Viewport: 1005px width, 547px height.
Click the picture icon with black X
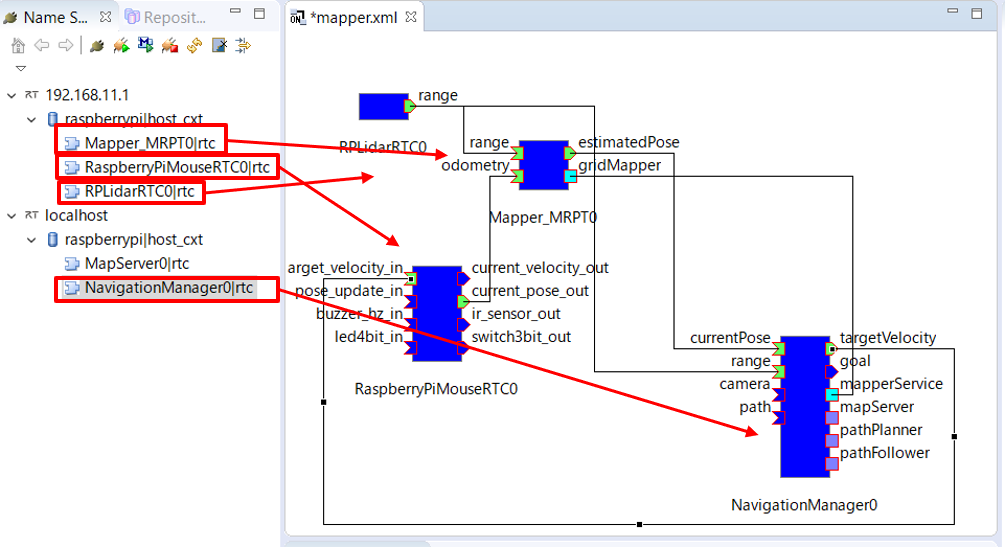[219, 45]
